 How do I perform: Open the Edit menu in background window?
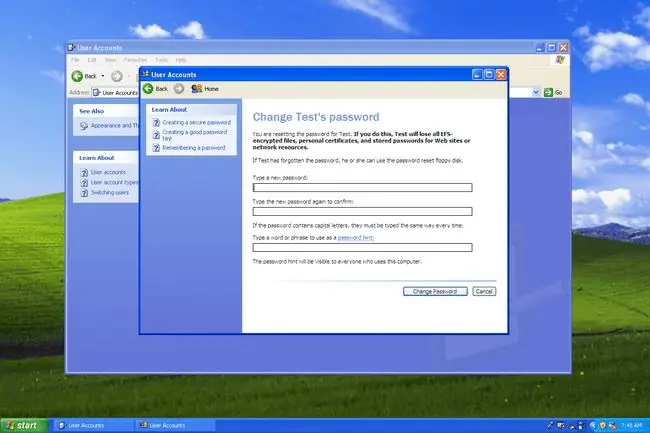[92, 60]
